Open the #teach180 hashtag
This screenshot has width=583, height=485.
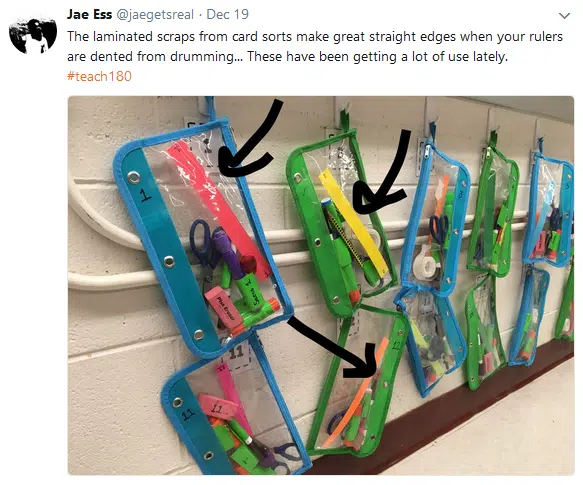99,76
